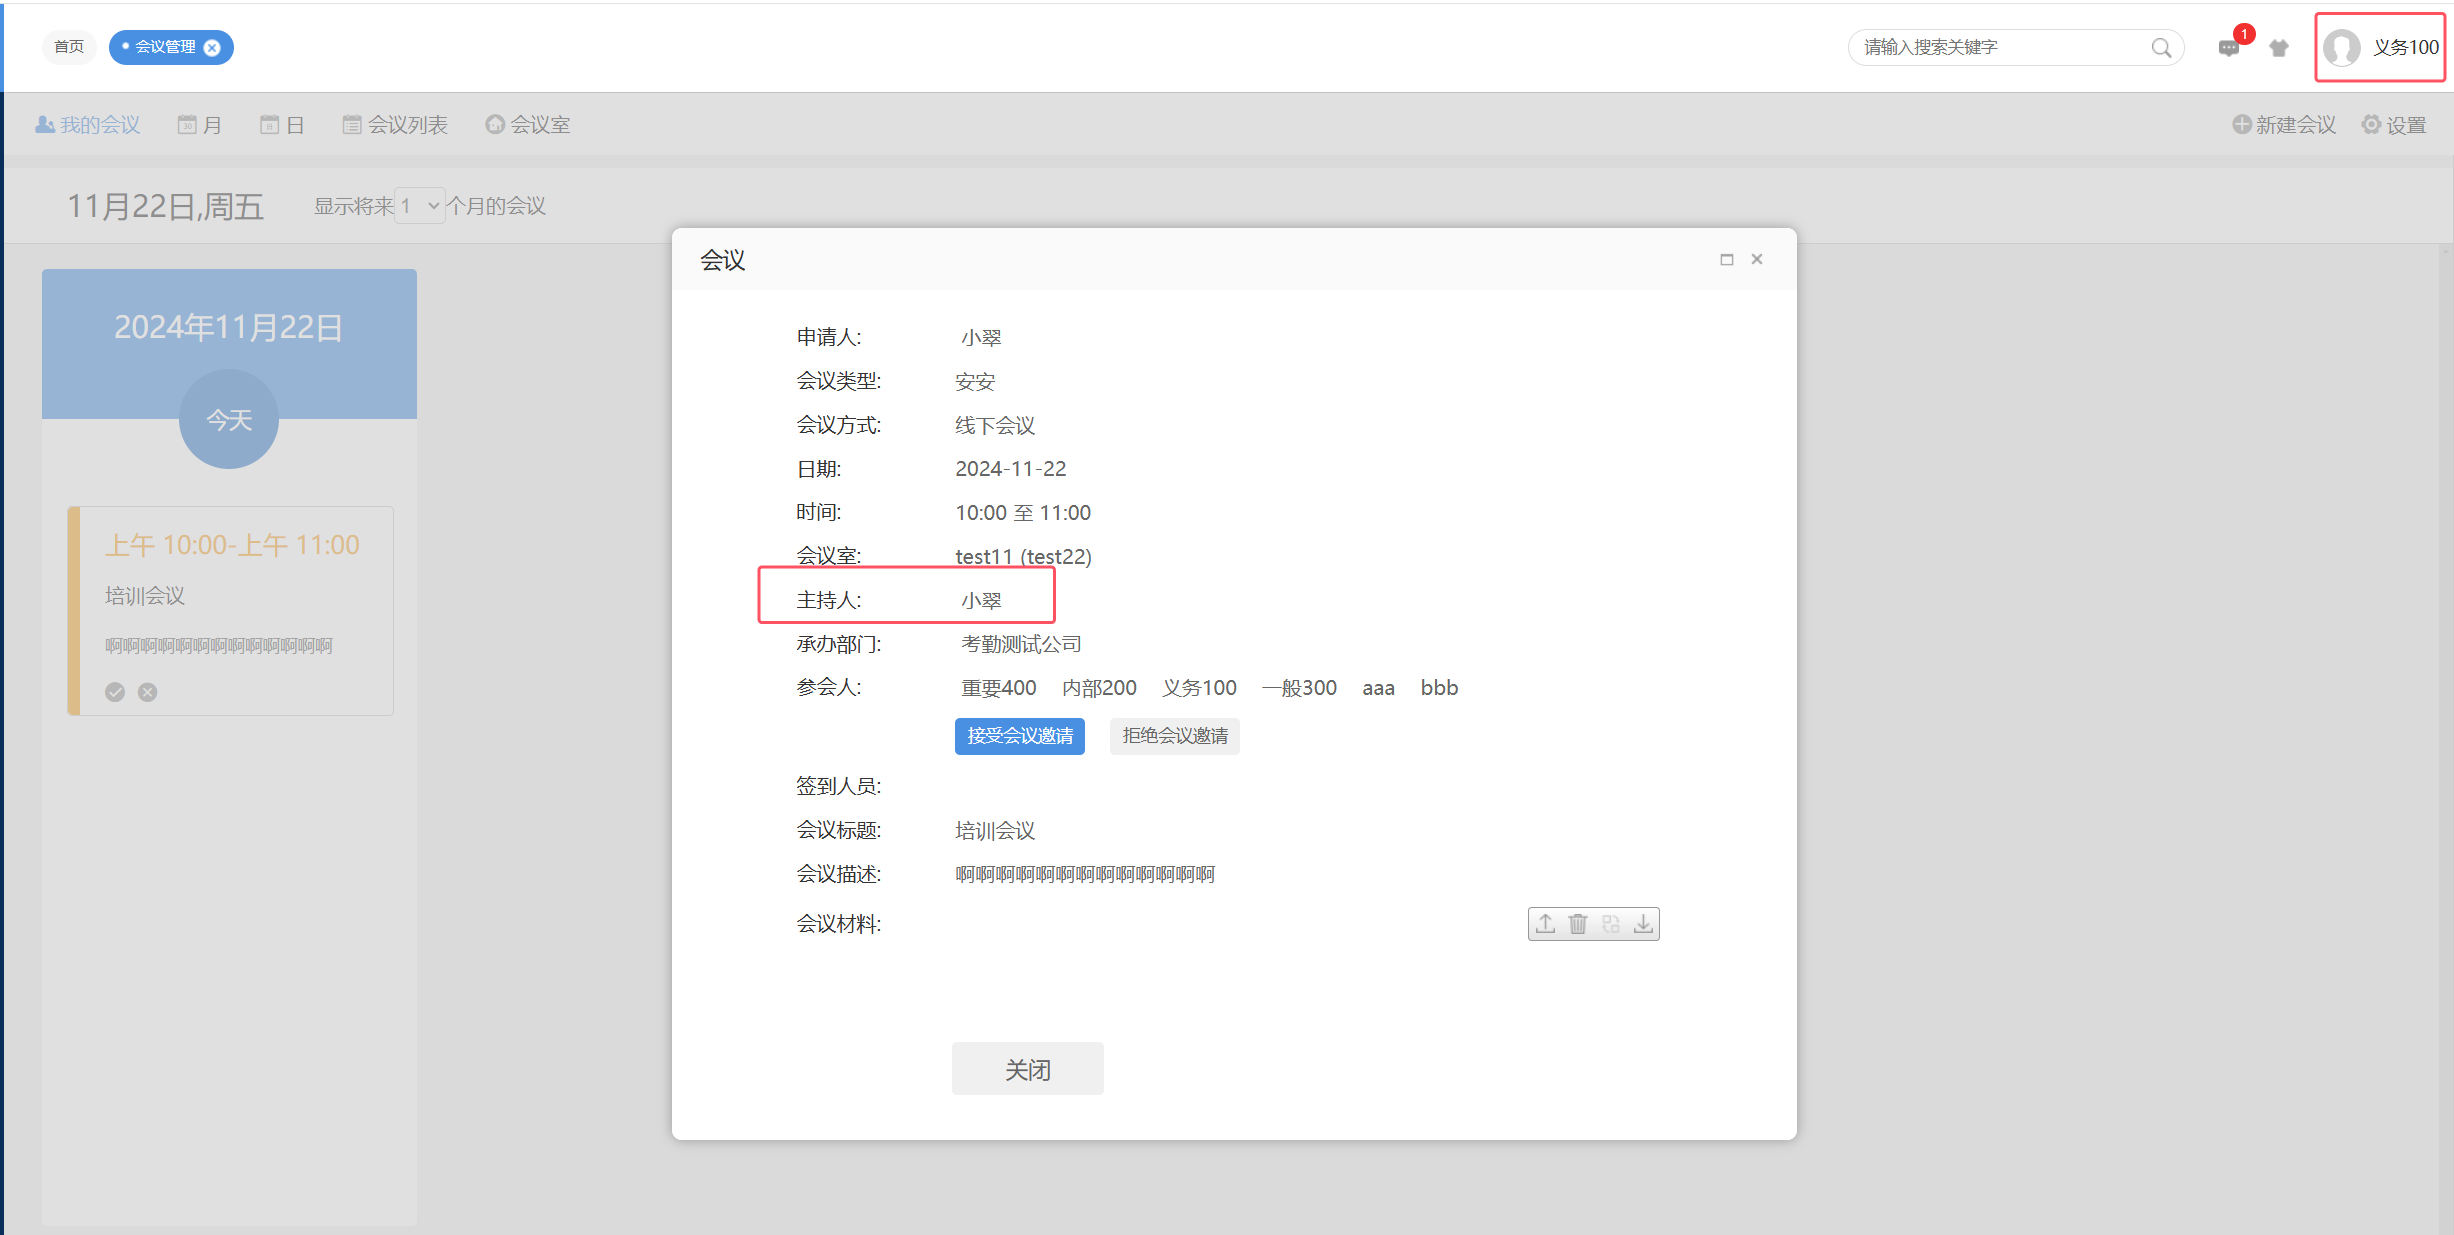
Task: Click 接受会议邀请 button
Action: (x=1019, y=736)
